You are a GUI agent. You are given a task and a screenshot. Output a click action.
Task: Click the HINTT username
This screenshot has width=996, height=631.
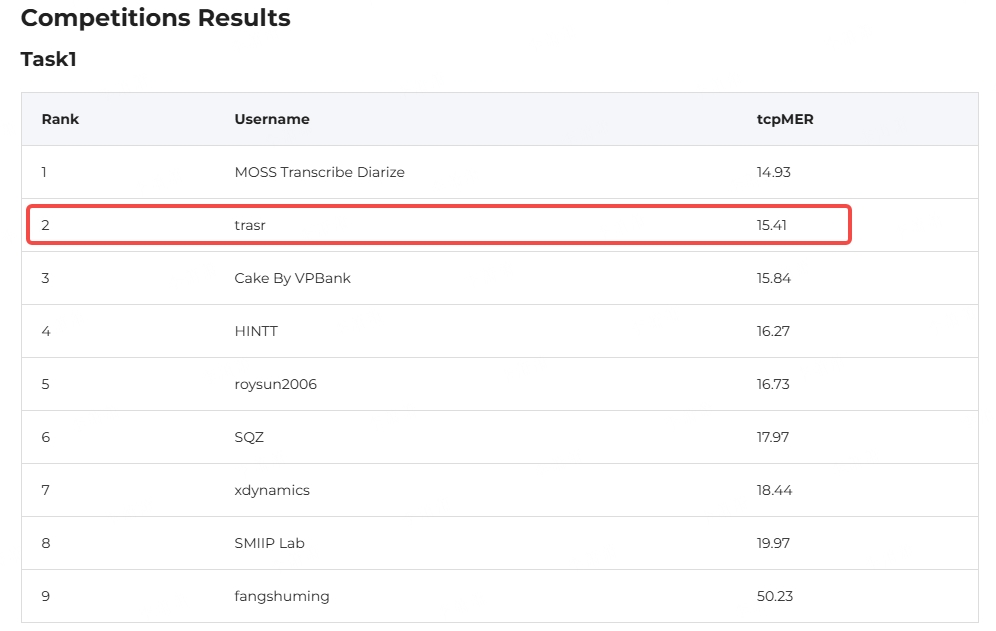point(256,331)
